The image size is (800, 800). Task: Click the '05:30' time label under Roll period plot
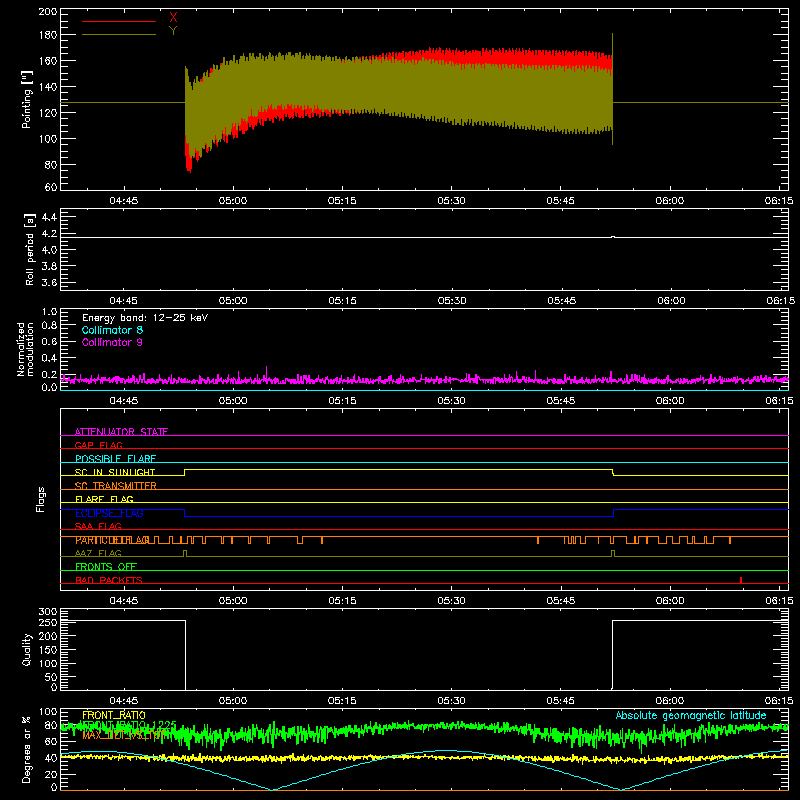(452, 301)
